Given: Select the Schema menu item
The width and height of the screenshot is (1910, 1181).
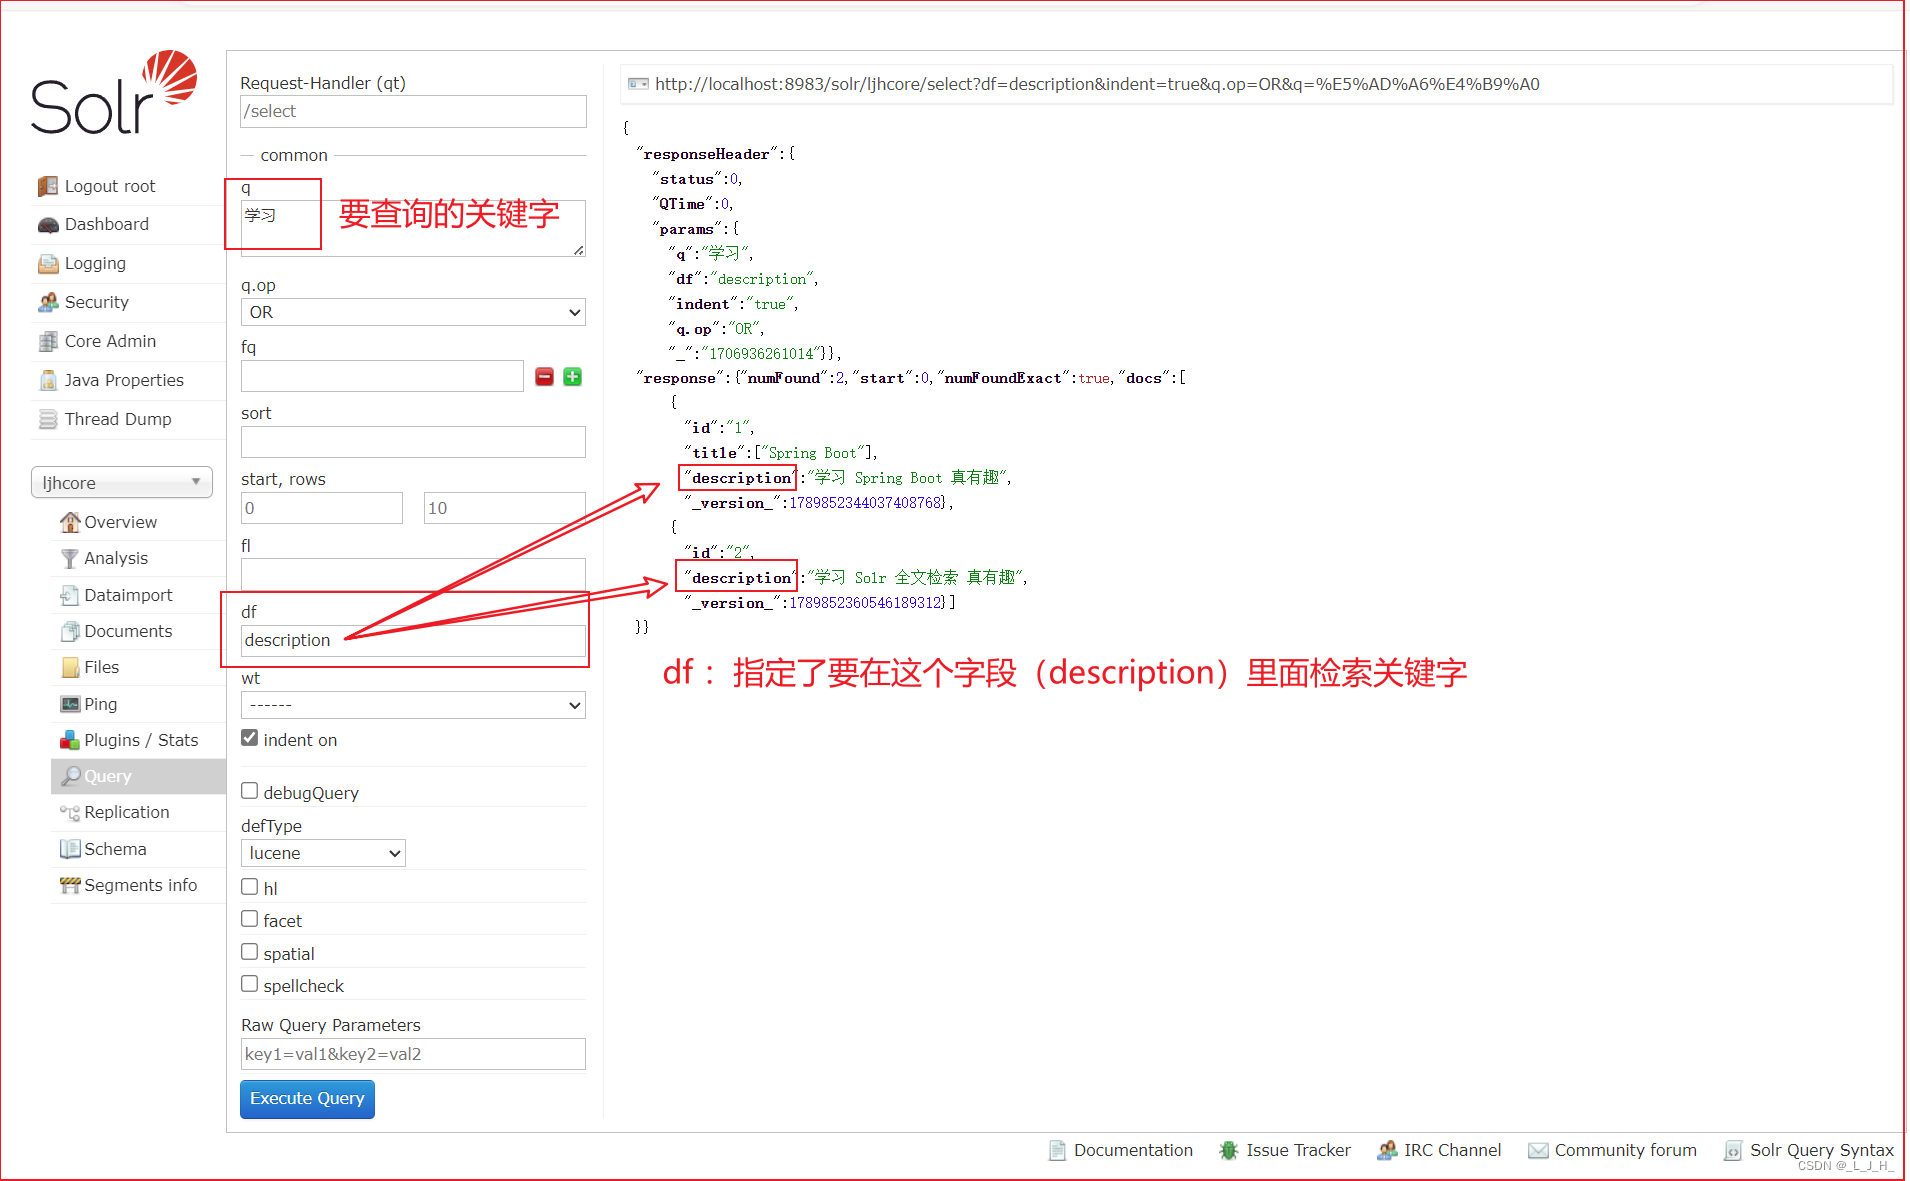Looking at the screenshot, I should tap(138, 849).
